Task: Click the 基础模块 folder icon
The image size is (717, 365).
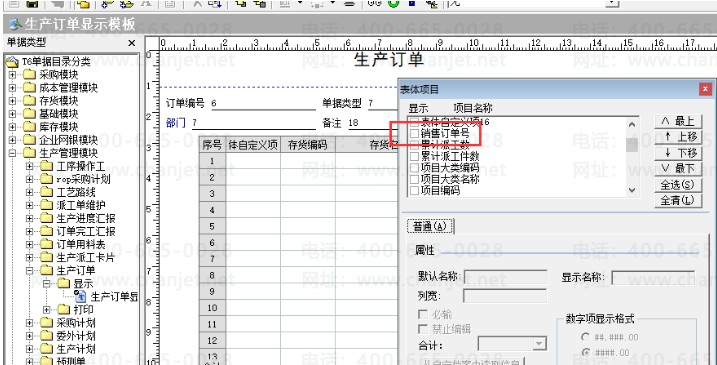Action: (x=29, y=113)
